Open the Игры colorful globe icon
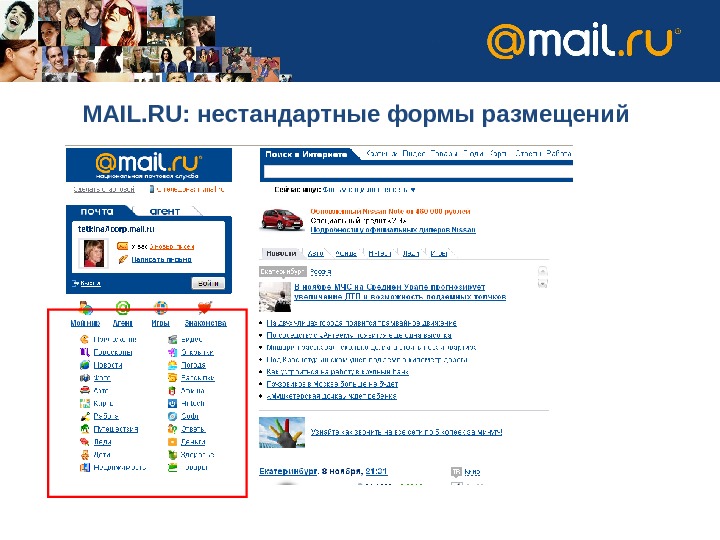 [160, 307]
